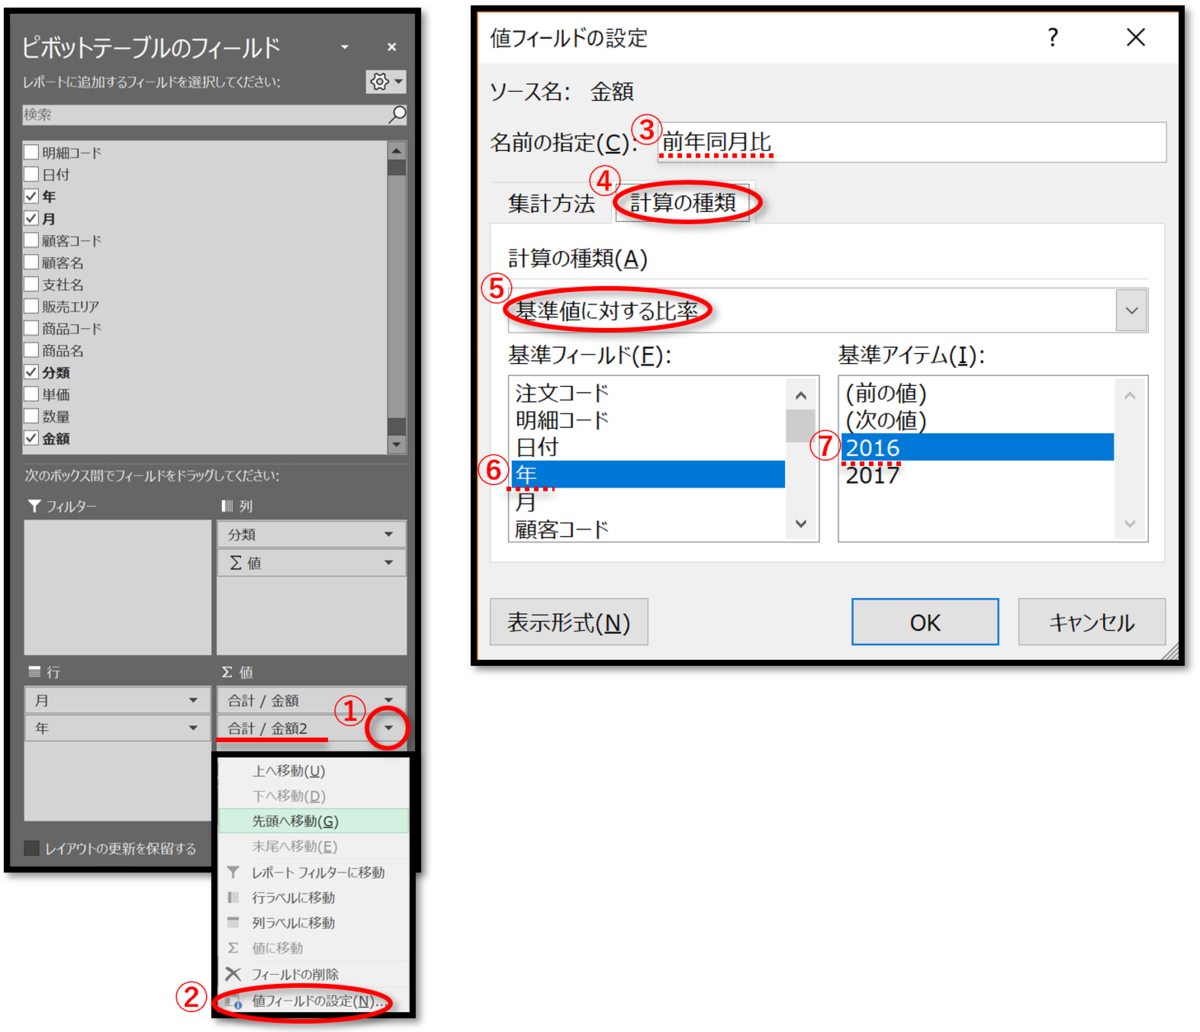Click inside the 名前の指定 input field

tap(900, 142)
